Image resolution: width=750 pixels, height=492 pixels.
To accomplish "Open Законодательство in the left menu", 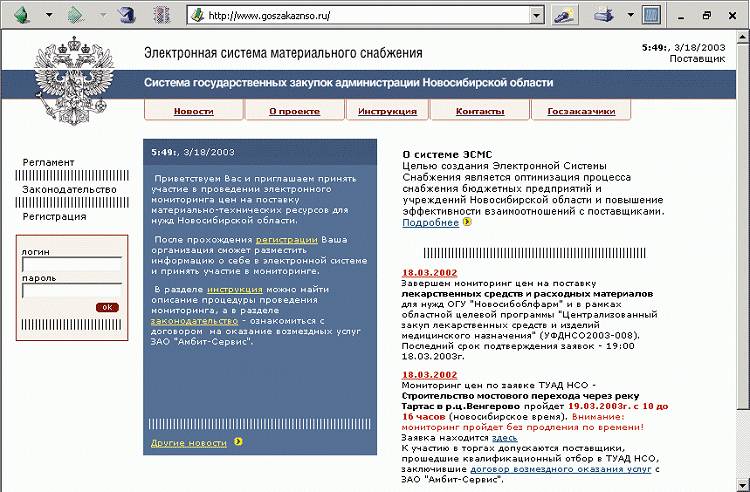I will [69, 190].
